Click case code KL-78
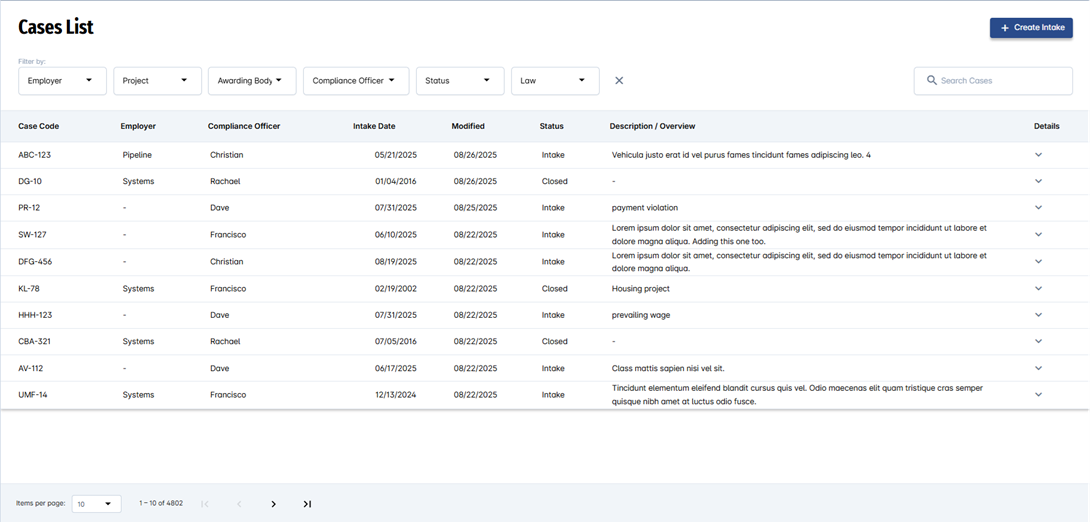 (29, 288)
